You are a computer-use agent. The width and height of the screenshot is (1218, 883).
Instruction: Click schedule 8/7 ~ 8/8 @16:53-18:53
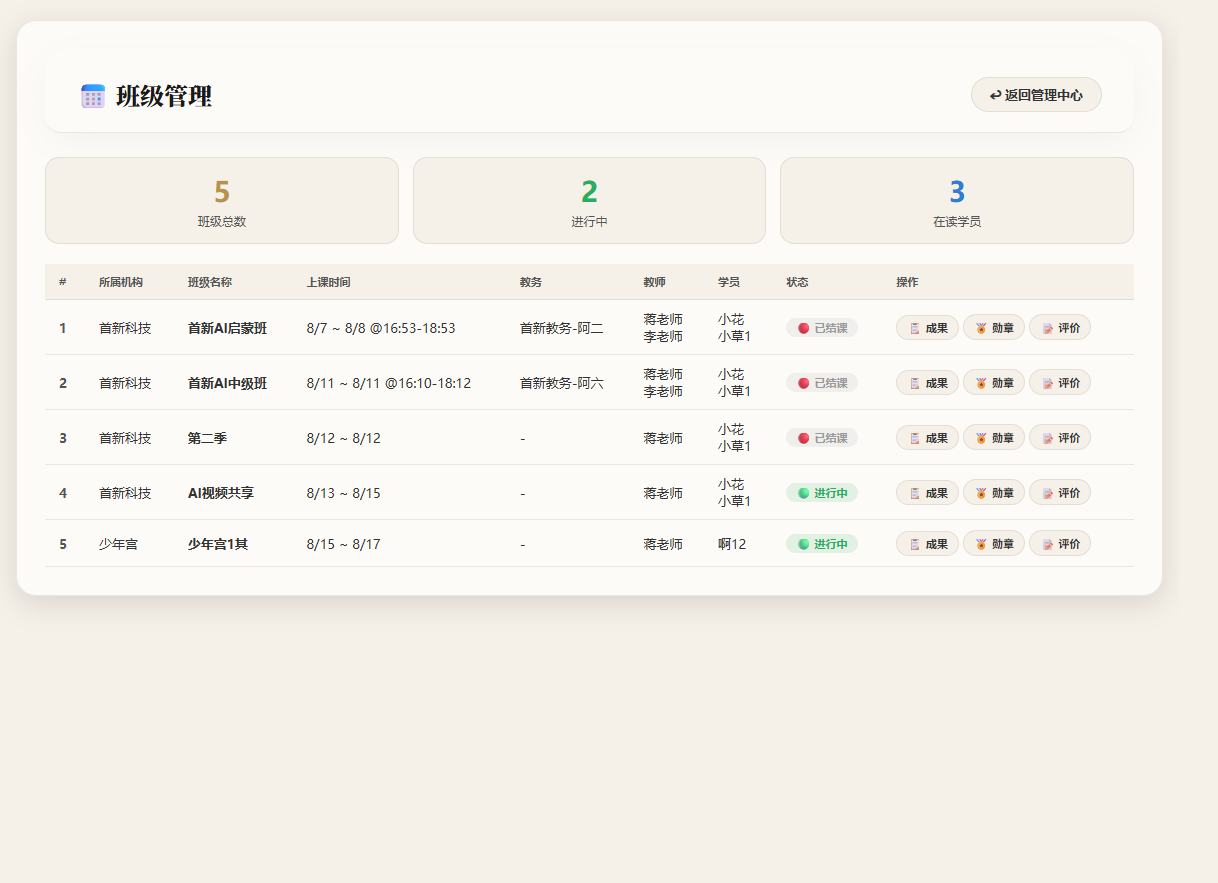[381, 328]
